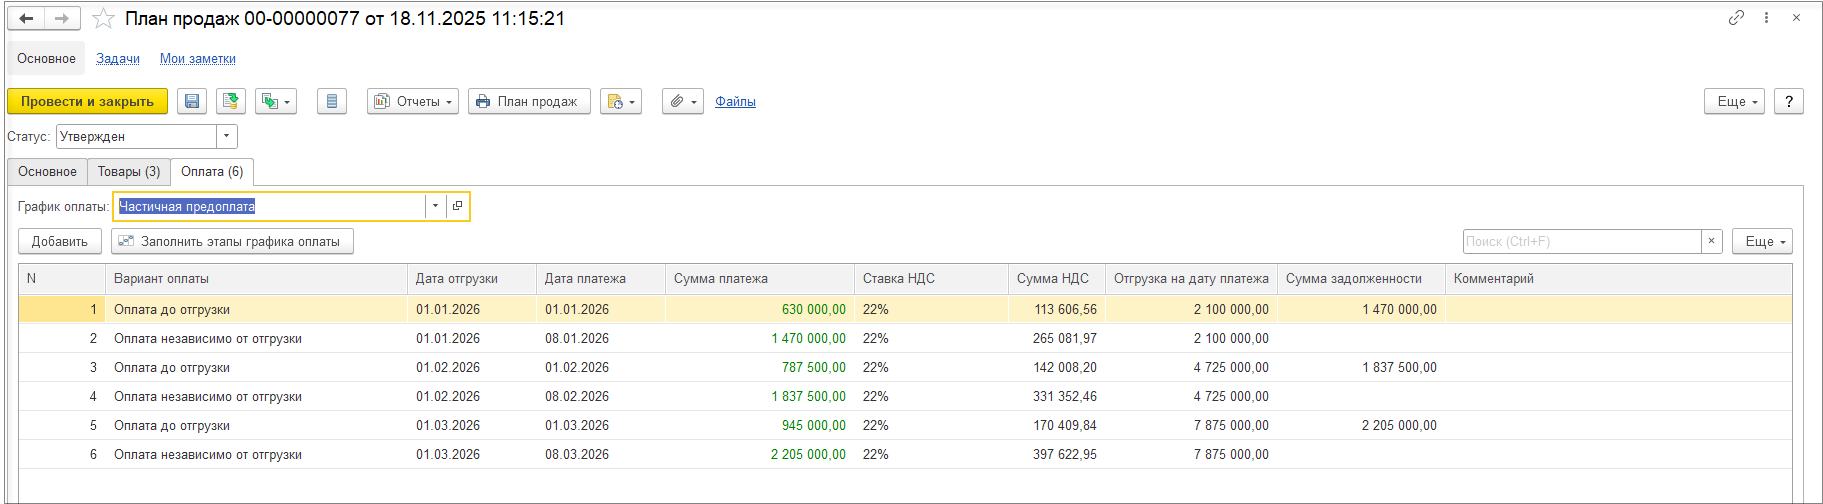Click the forward navigation arrow
This screenshot has width=1823, height=504.
[x=62, y=19]
